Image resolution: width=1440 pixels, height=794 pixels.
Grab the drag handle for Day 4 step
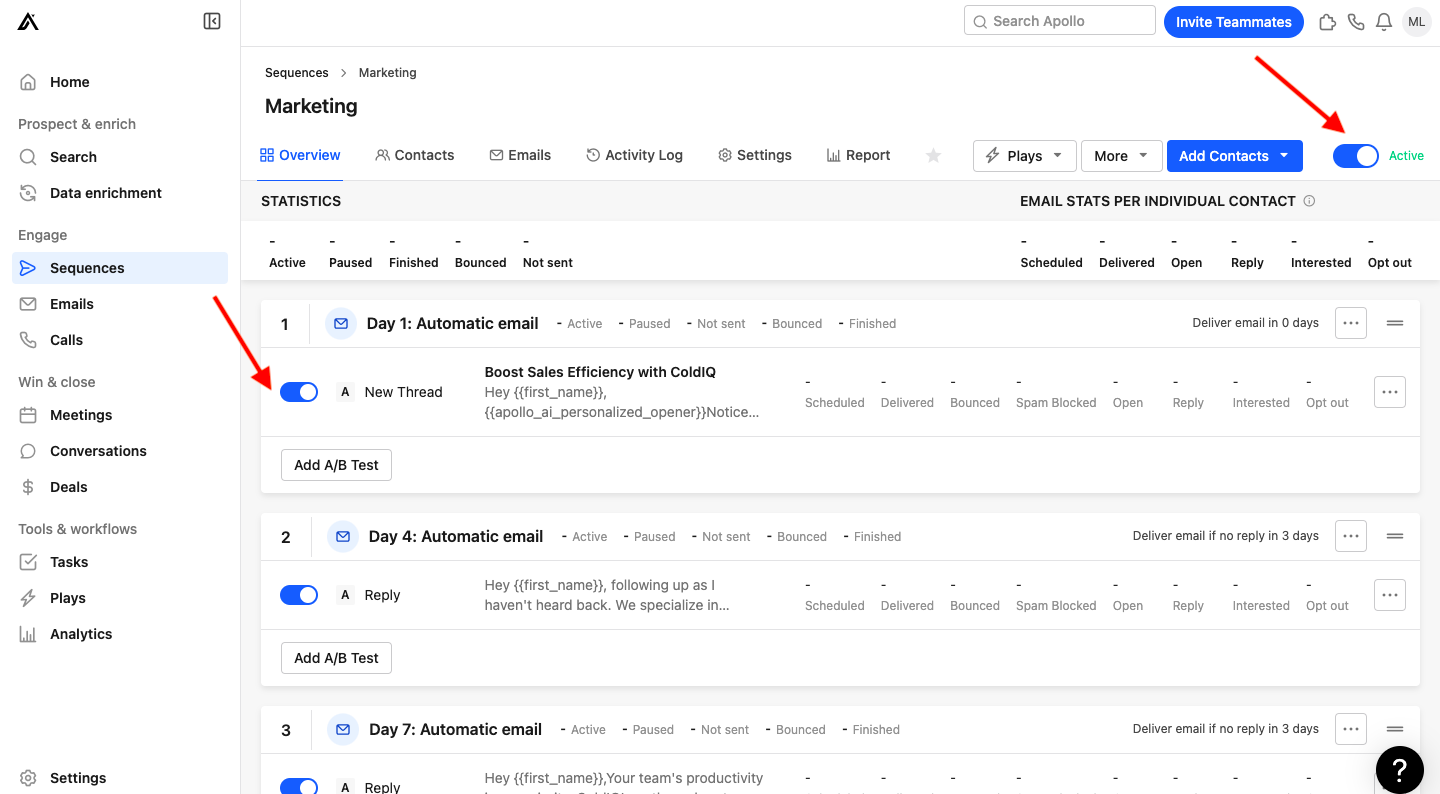click(x=1395, y=536)
